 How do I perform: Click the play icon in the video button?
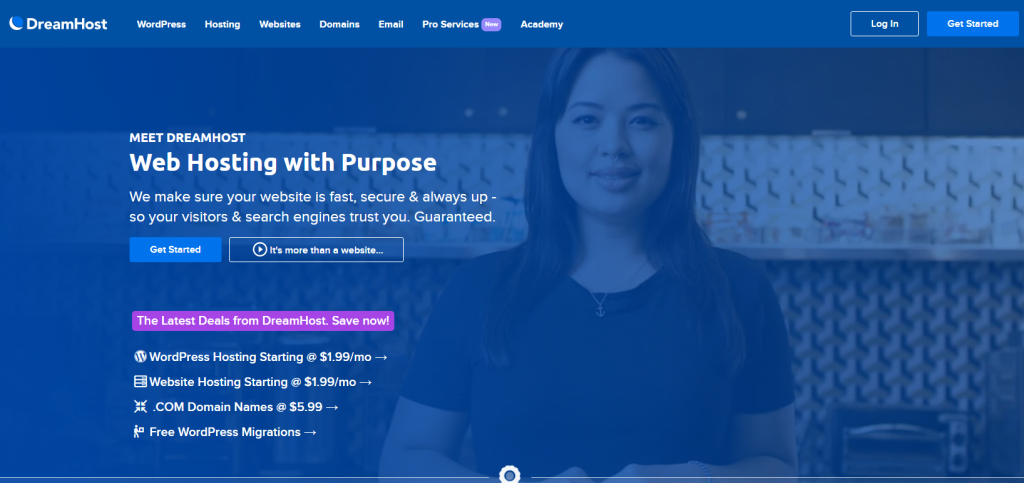click(x=260, y=249)
